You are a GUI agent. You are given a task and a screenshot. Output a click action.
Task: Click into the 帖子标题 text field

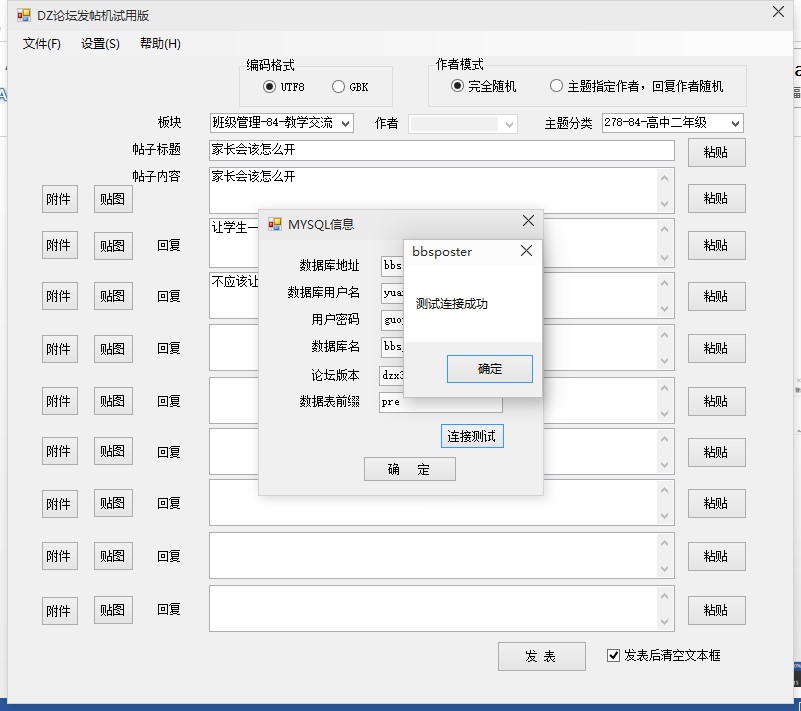(x=440, y=150)
